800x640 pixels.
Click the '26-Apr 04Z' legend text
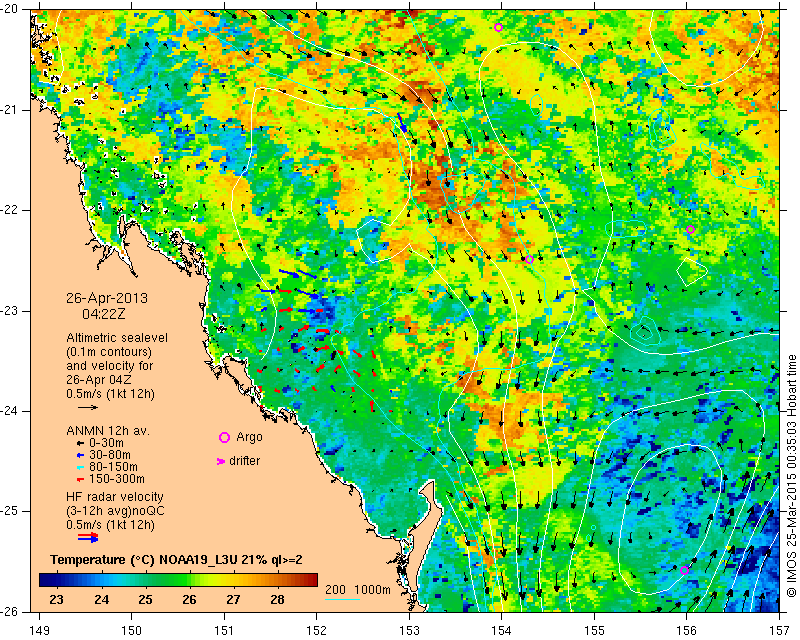click(98, 380)
